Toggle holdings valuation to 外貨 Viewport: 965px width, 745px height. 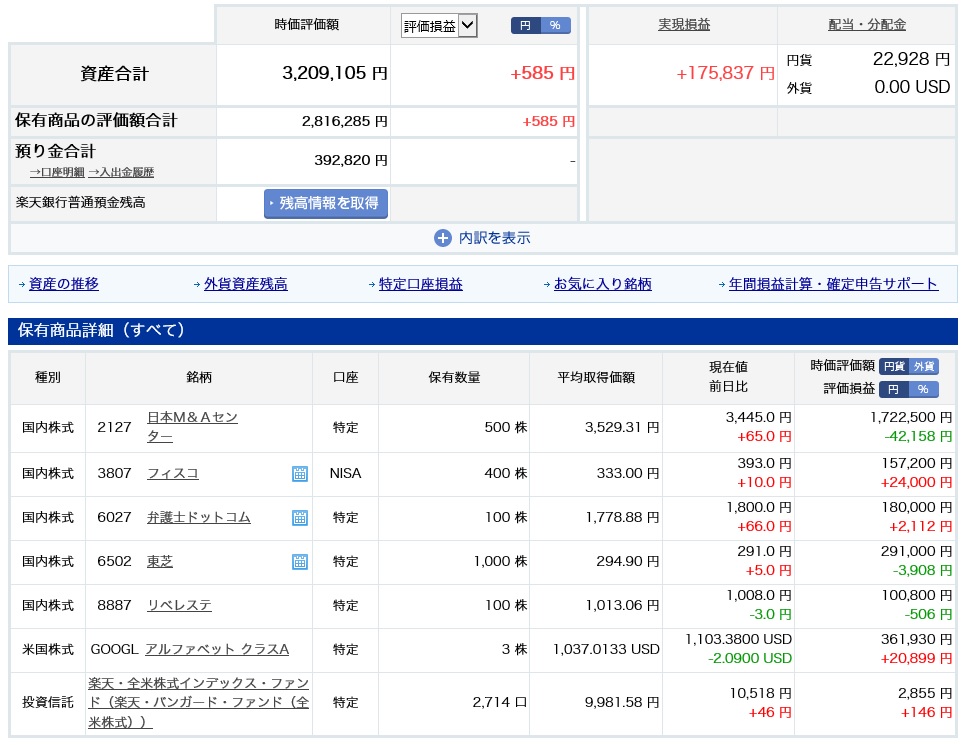[924, 366]
